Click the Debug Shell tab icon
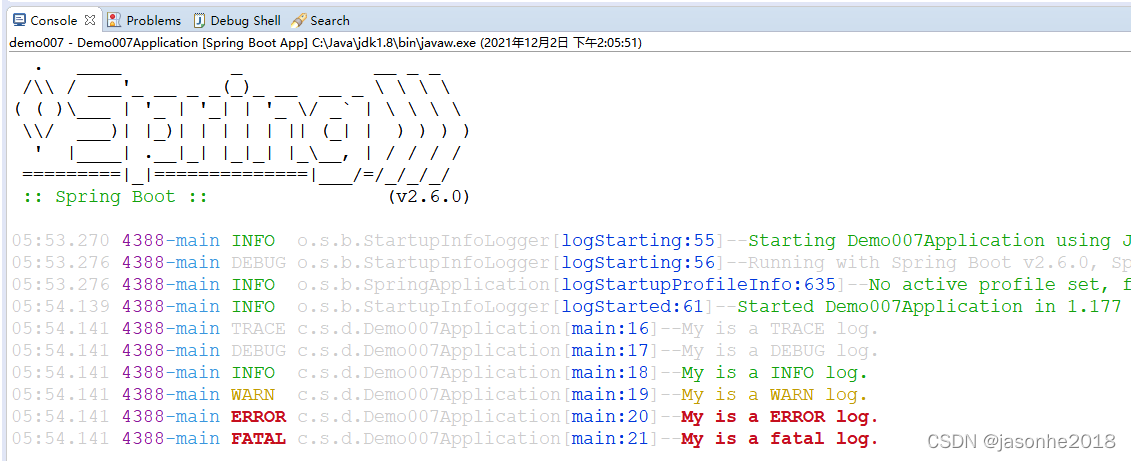Image resolution: width=1131 pixels, height=461 pixels. (x=200, y=20)
